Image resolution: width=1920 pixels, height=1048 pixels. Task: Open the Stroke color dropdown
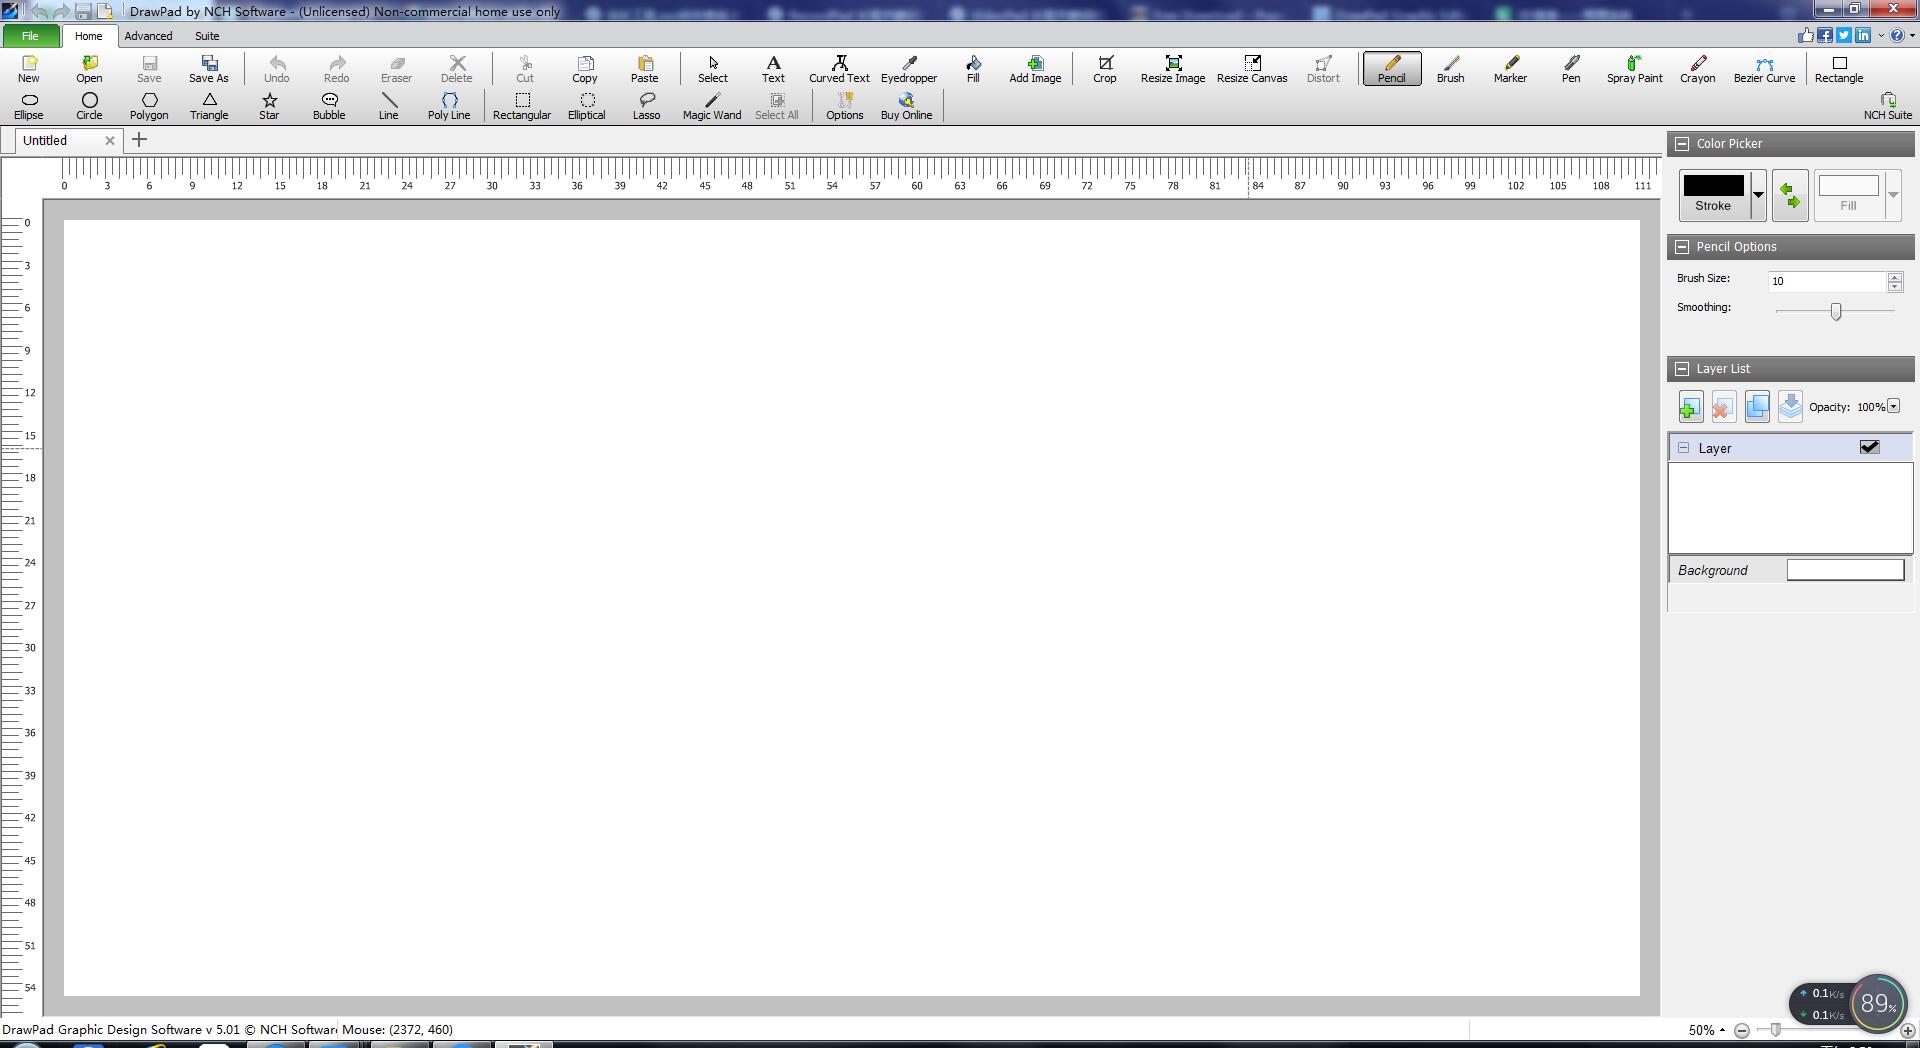click(1758, 195)
